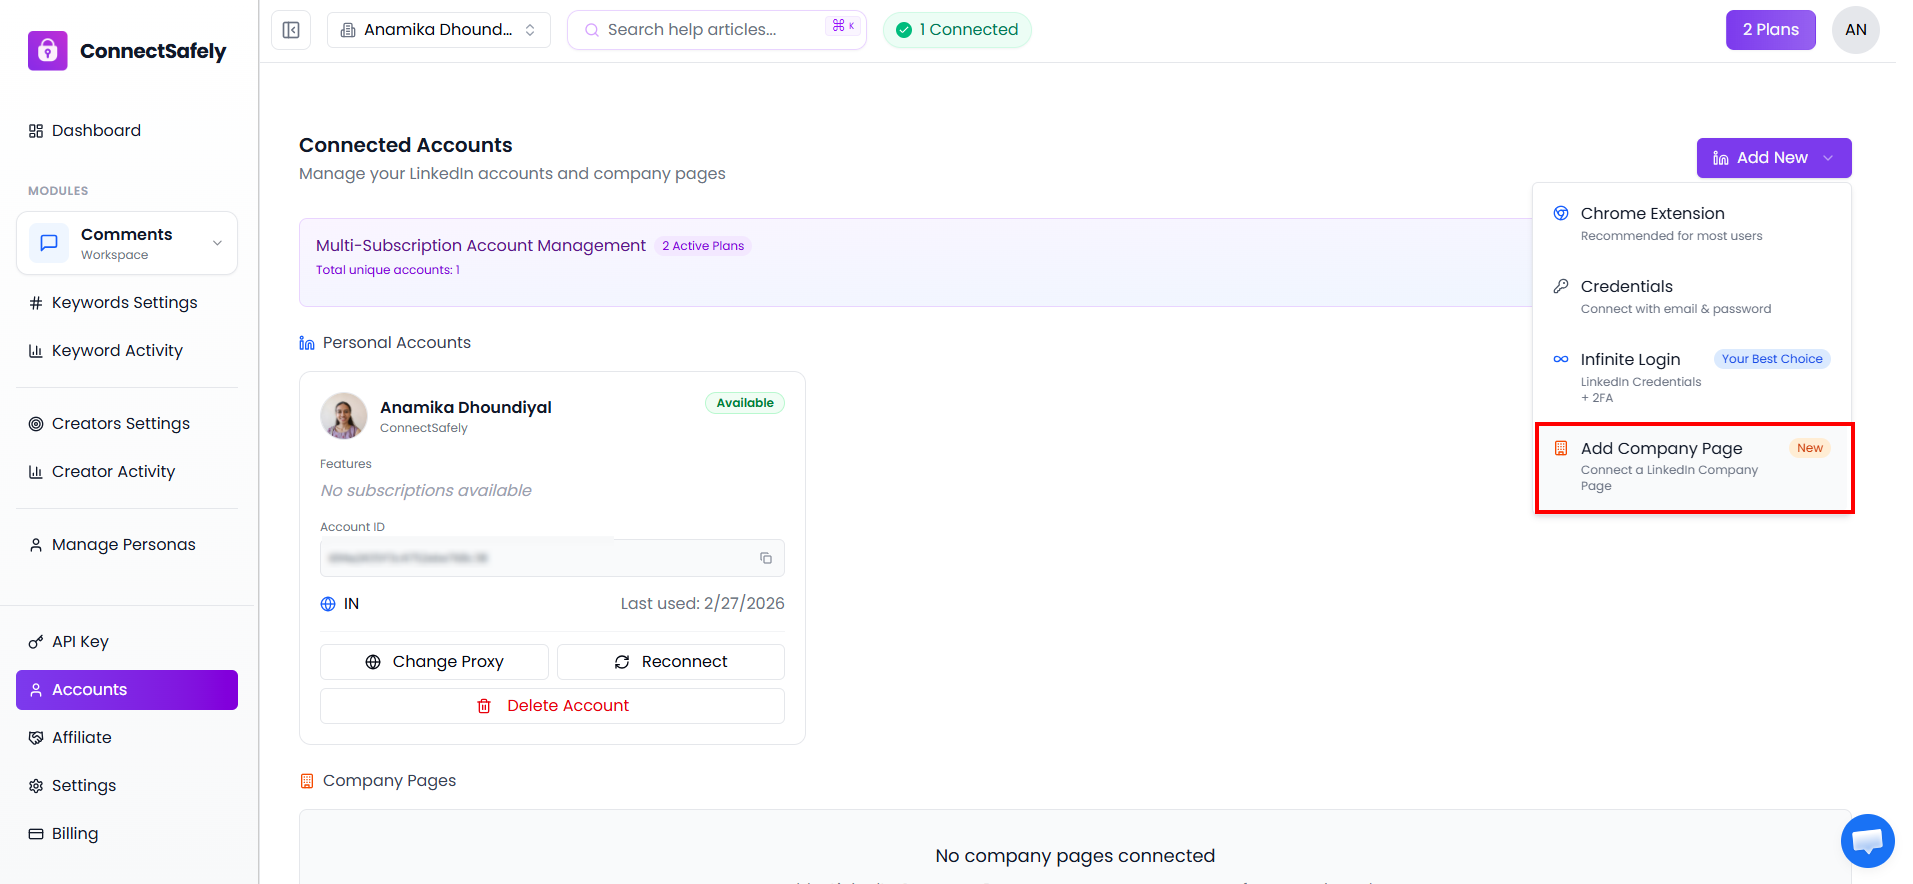Viewport: 1913px width, 884px height.
Task: Open Affiliate page
Action: tap(127, 738)
